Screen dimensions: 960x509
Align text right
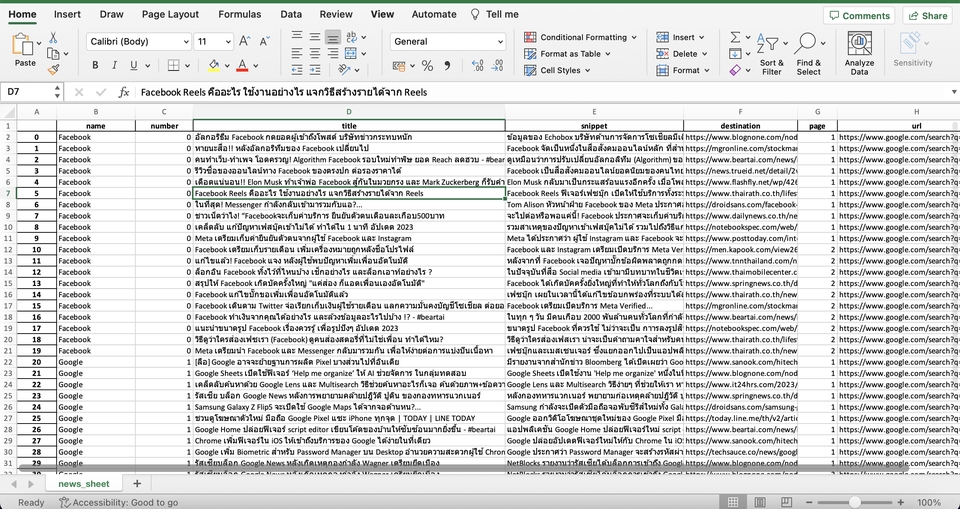click(x=332, y=54)
